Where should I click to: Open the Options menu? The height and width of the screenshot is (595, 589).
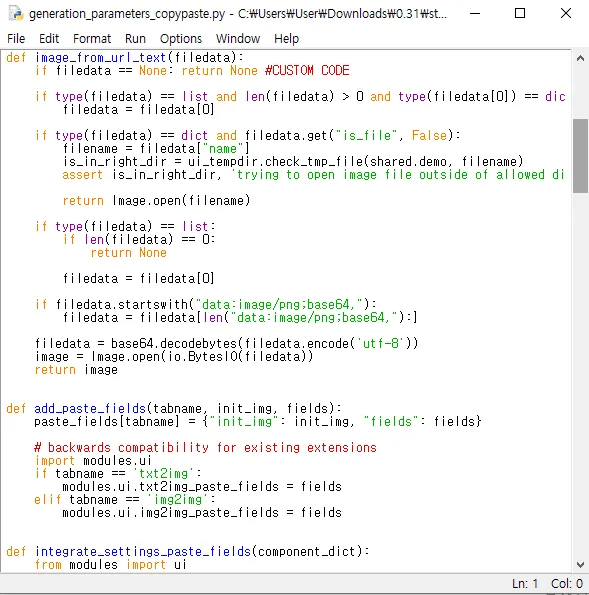point(181,38)
